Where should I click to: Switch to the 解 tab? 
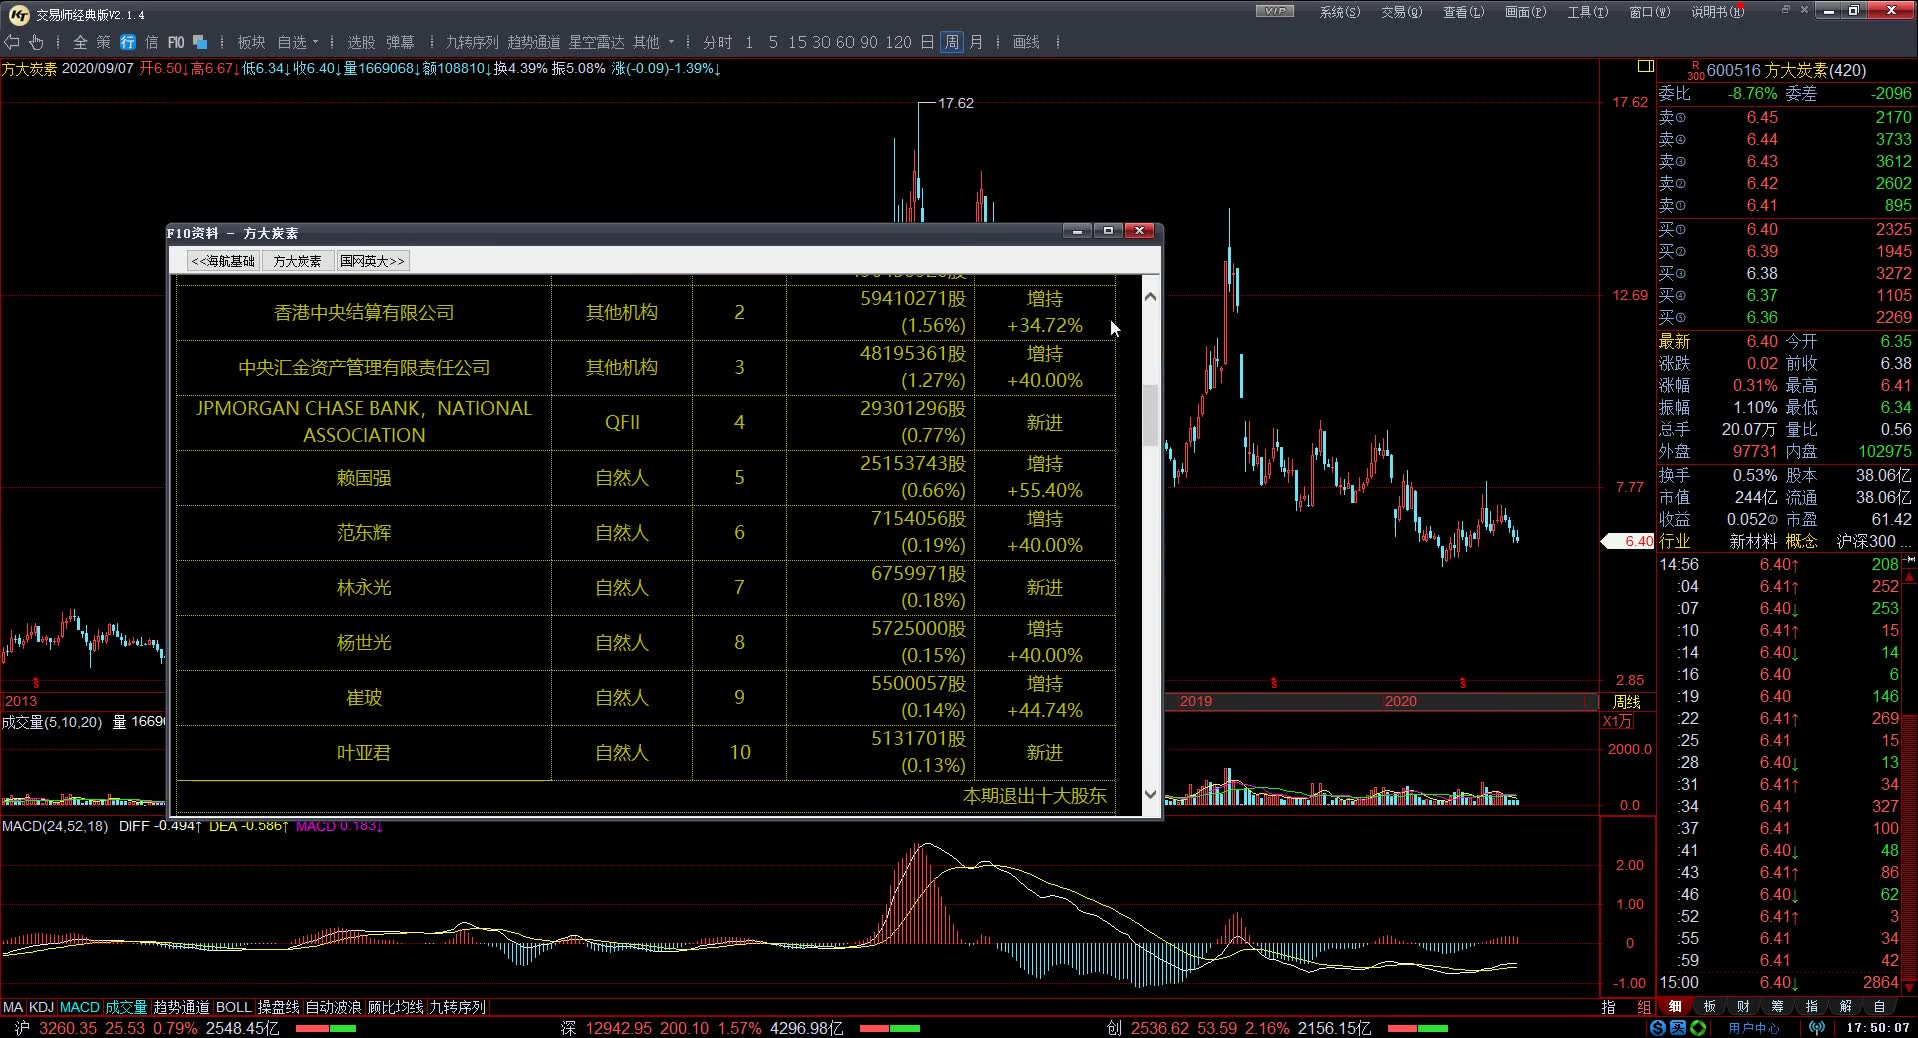1846,1007
